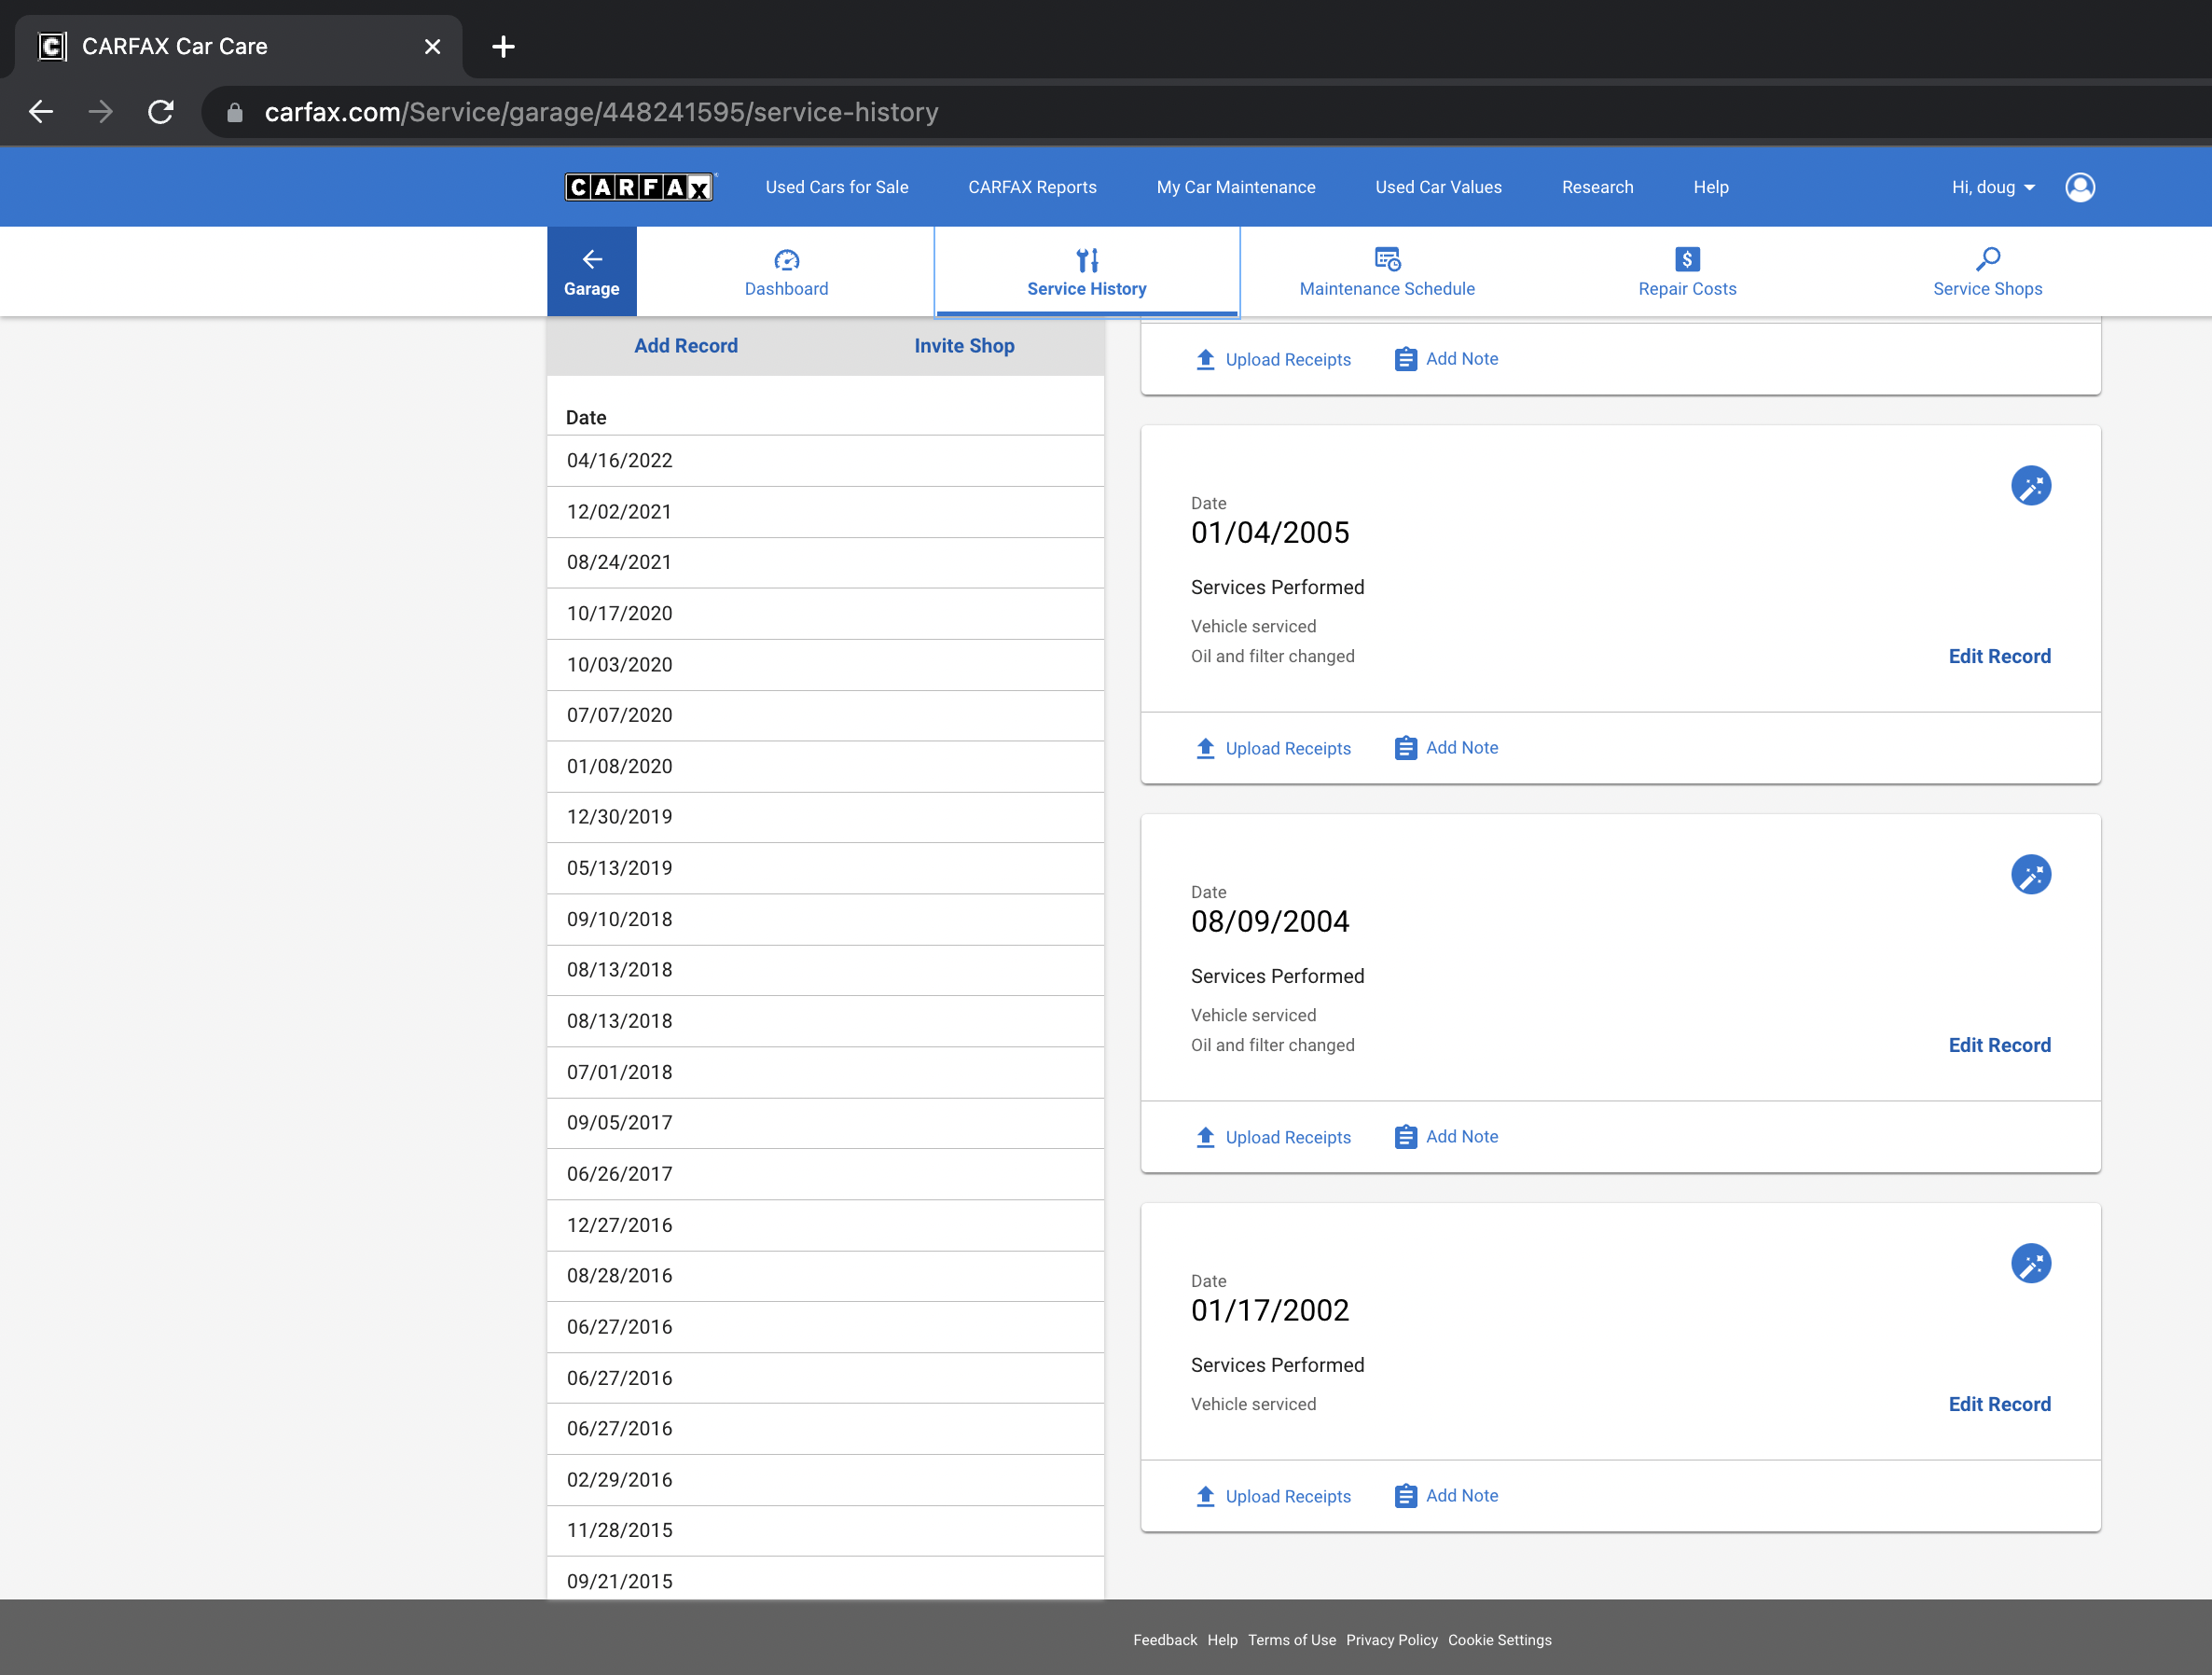The height and width of the screenshot is (1675, 2212).
Task: Open My Car Maintenance menu
Action: click(x=1236, y=187)
